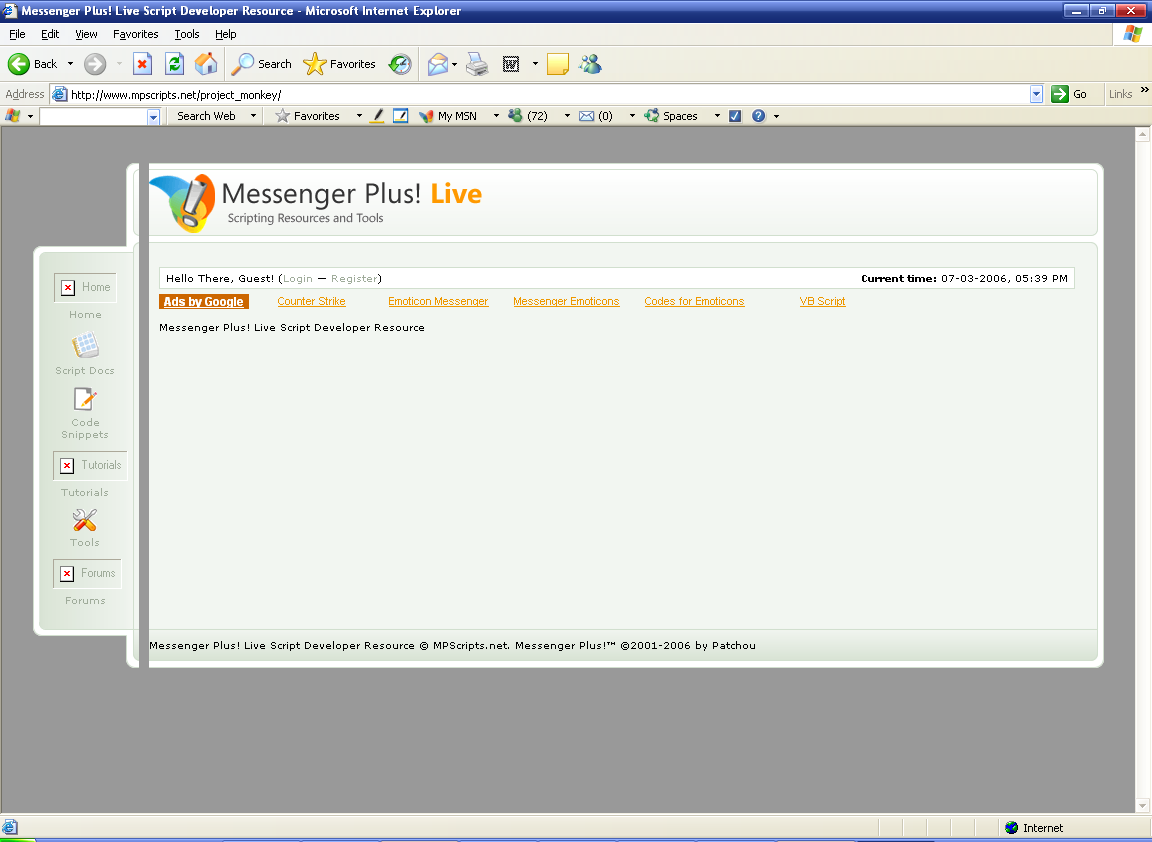Open the address bar dropdown
The image size is (1152, 842).
(x=1037, y=94)
